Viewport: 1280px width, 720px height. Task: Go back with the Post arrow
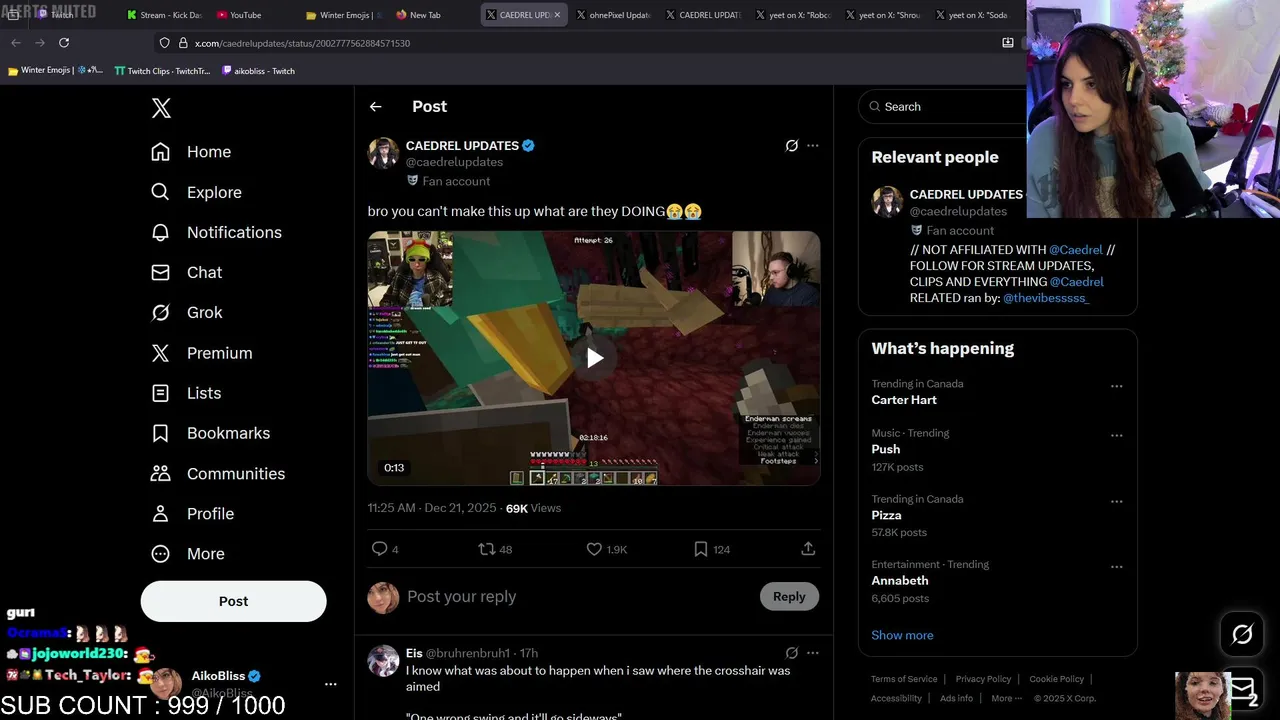(376, 107)
